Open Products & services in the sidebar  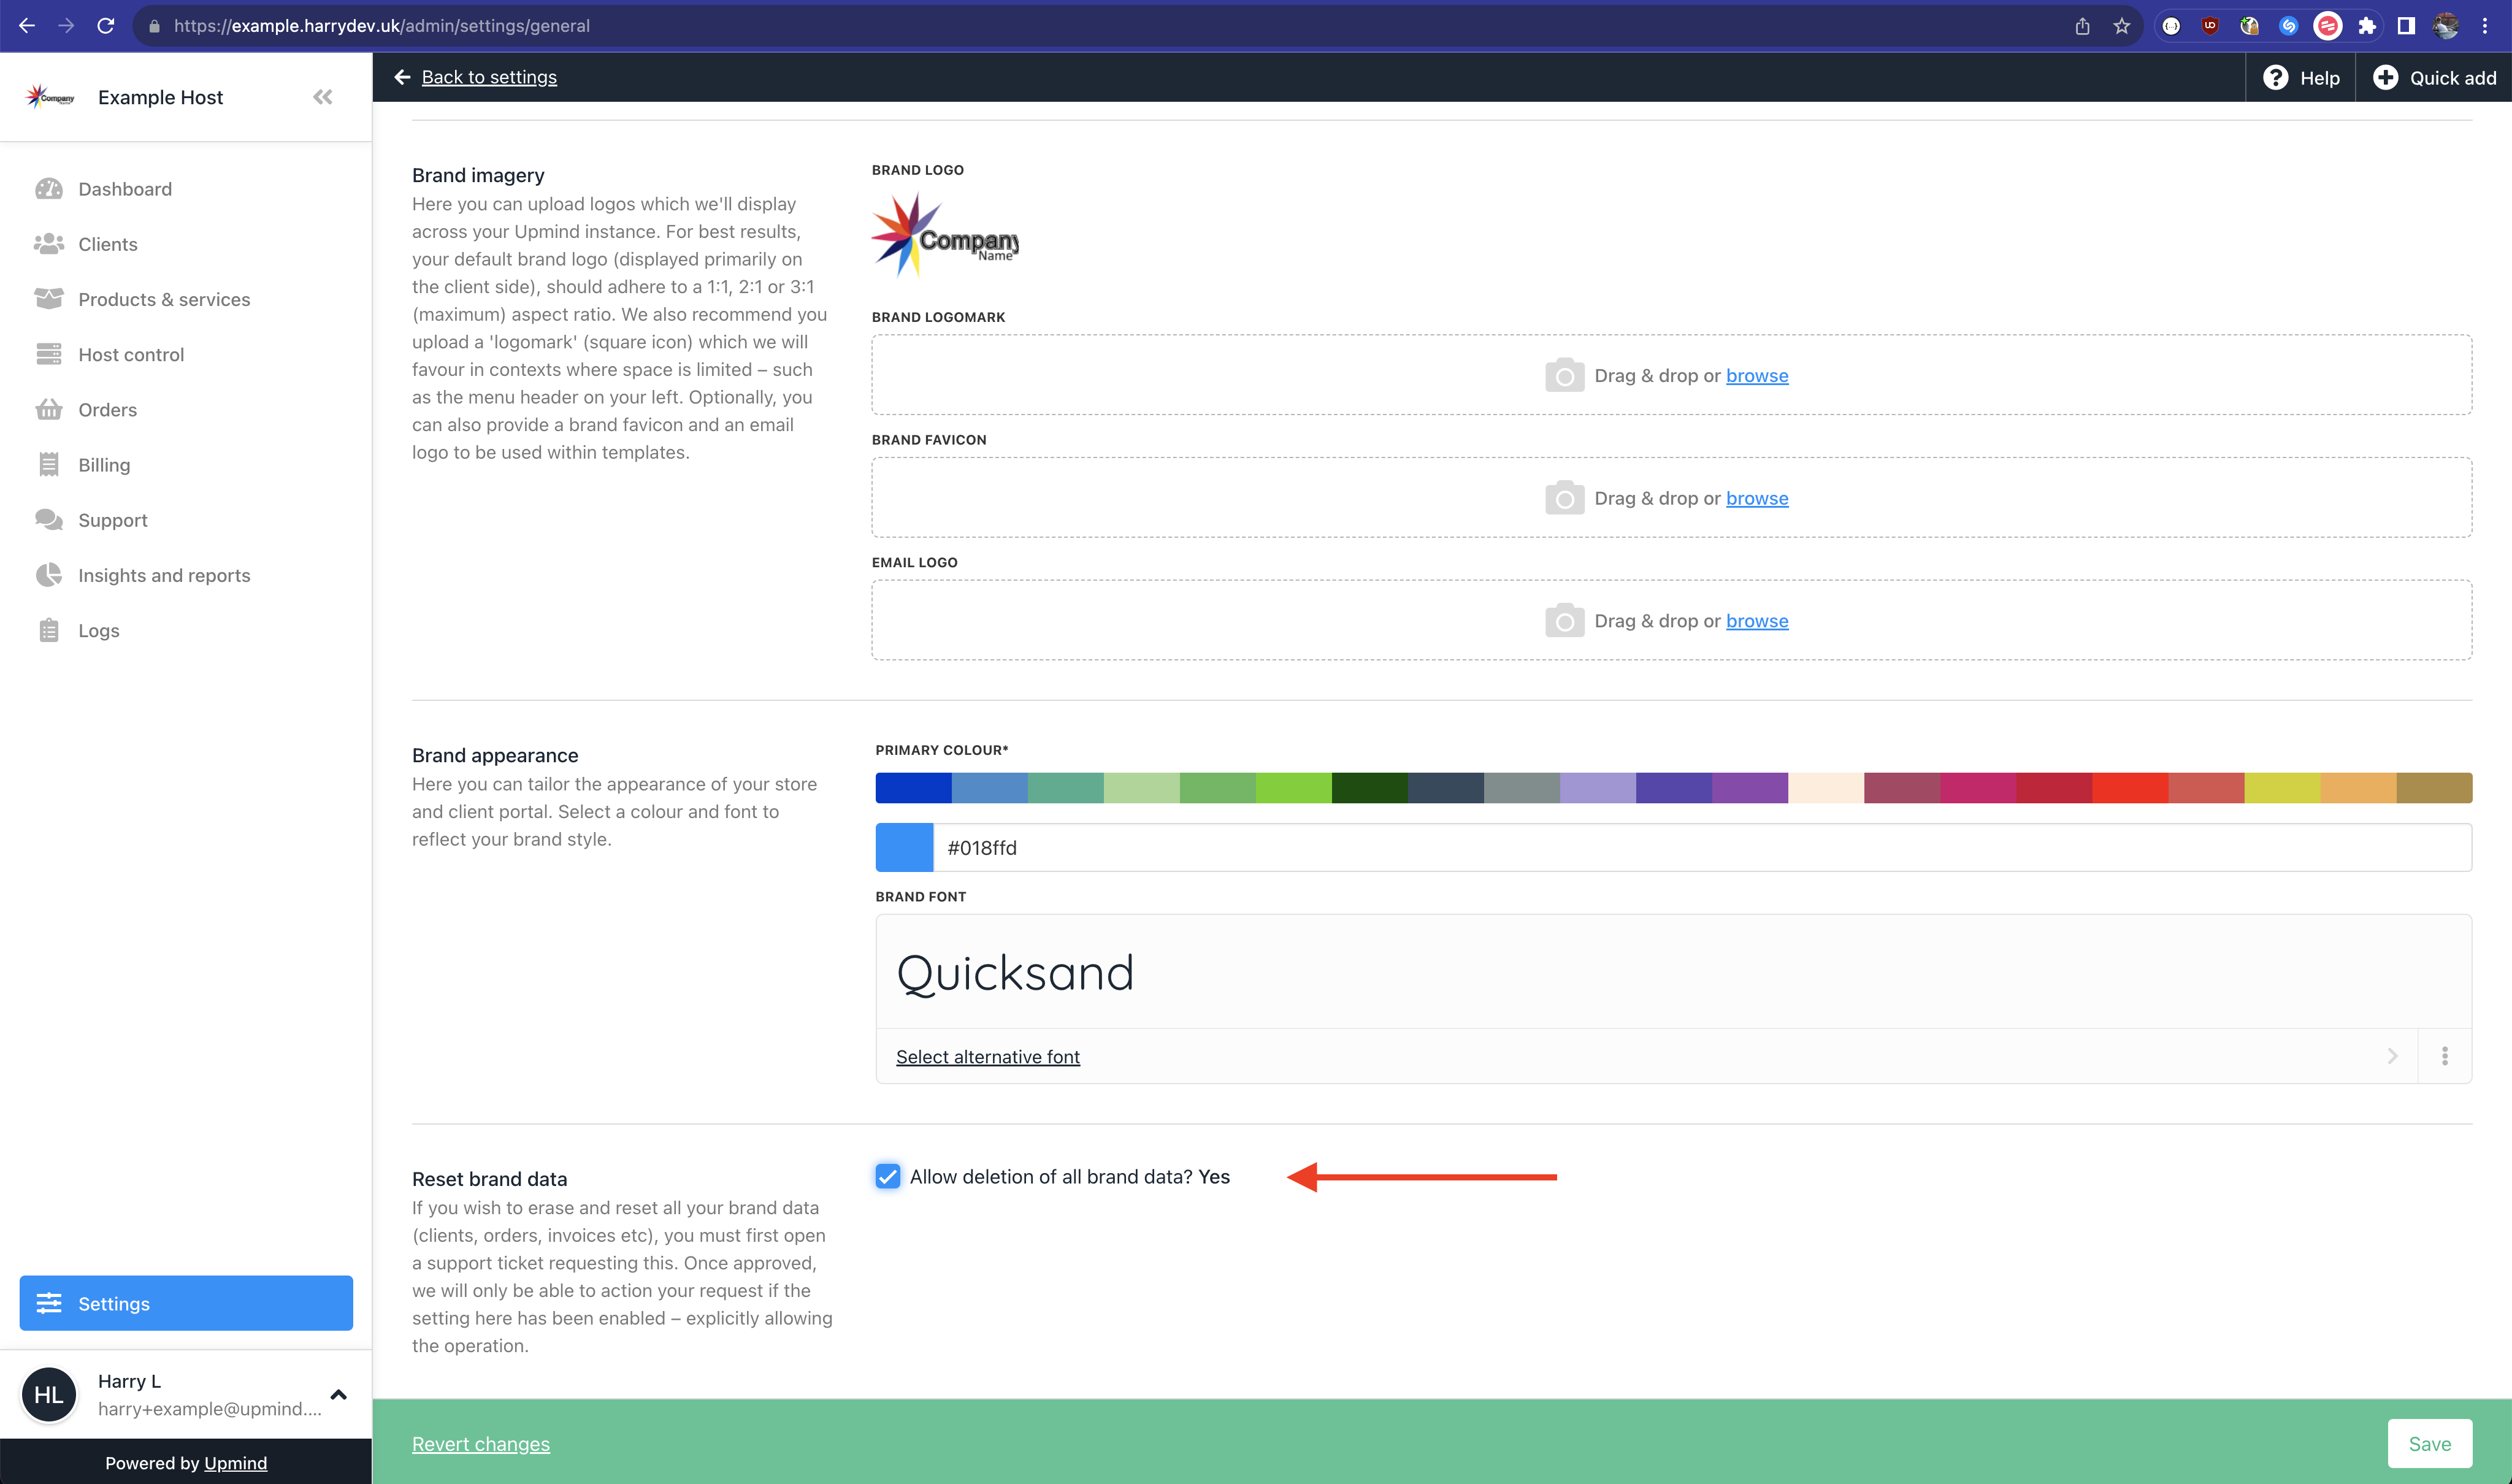coord(164,300)
